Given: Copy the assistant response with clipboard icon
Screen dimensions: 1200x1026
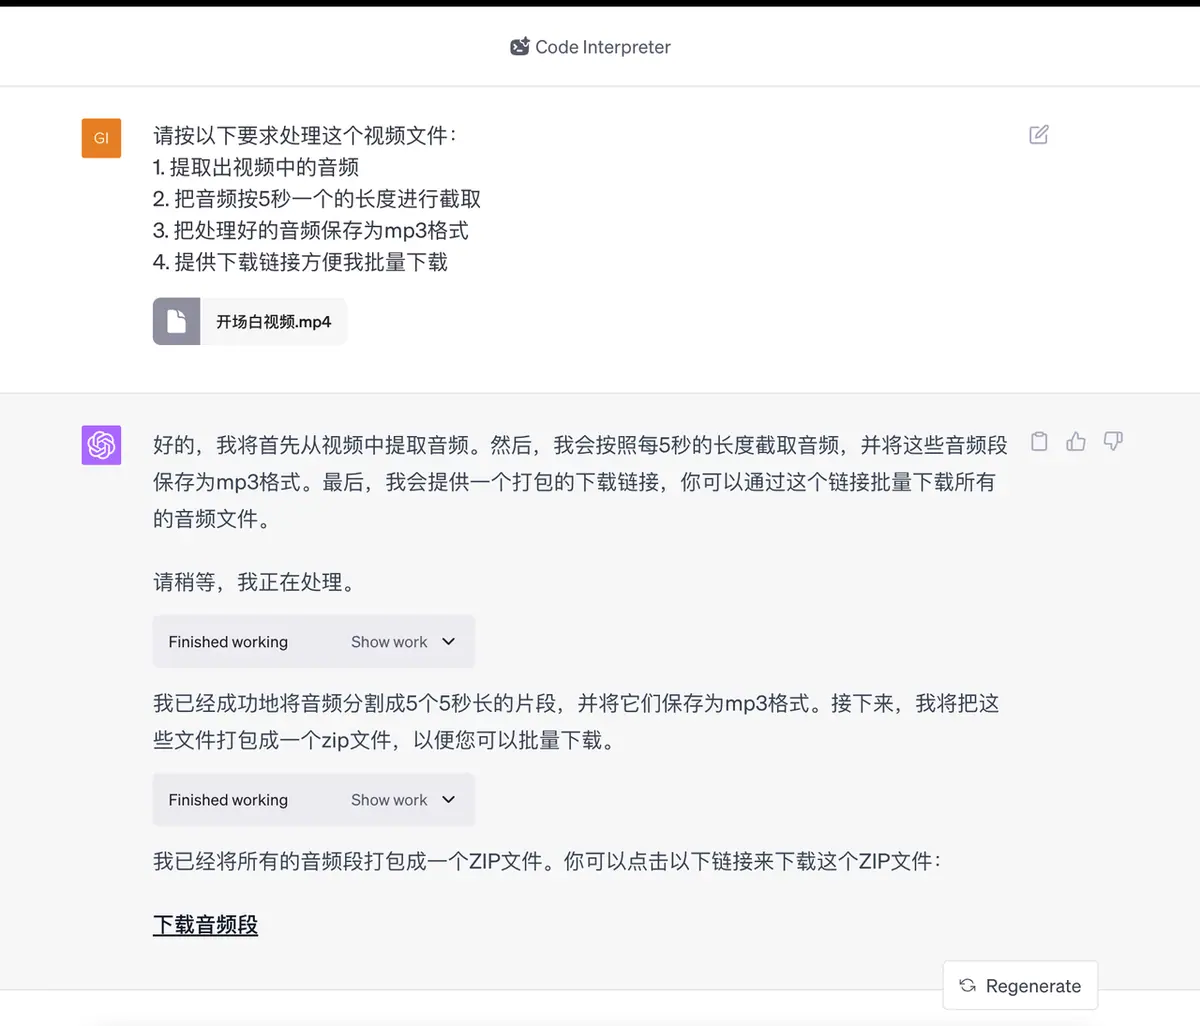Looking at the screenshot, I should (1039, 441).
